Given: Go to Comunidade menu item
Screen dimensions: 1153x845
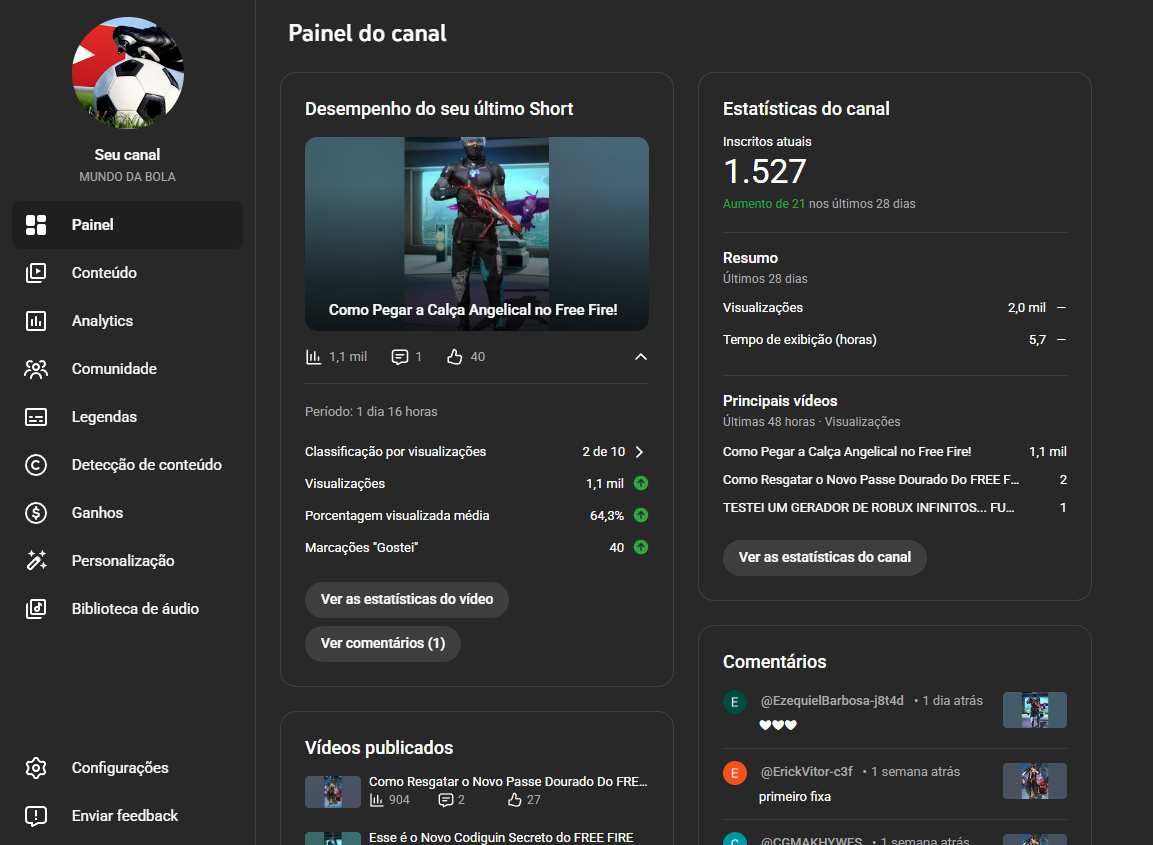Looking at the screenshot, I should (127, 369).
